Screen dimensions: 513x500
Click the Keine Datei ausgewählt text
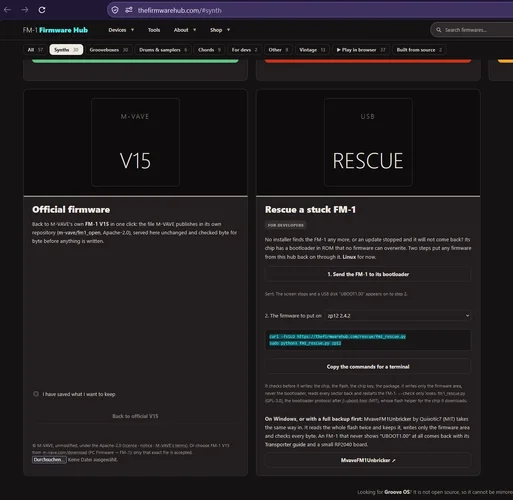tap(93, 460)
